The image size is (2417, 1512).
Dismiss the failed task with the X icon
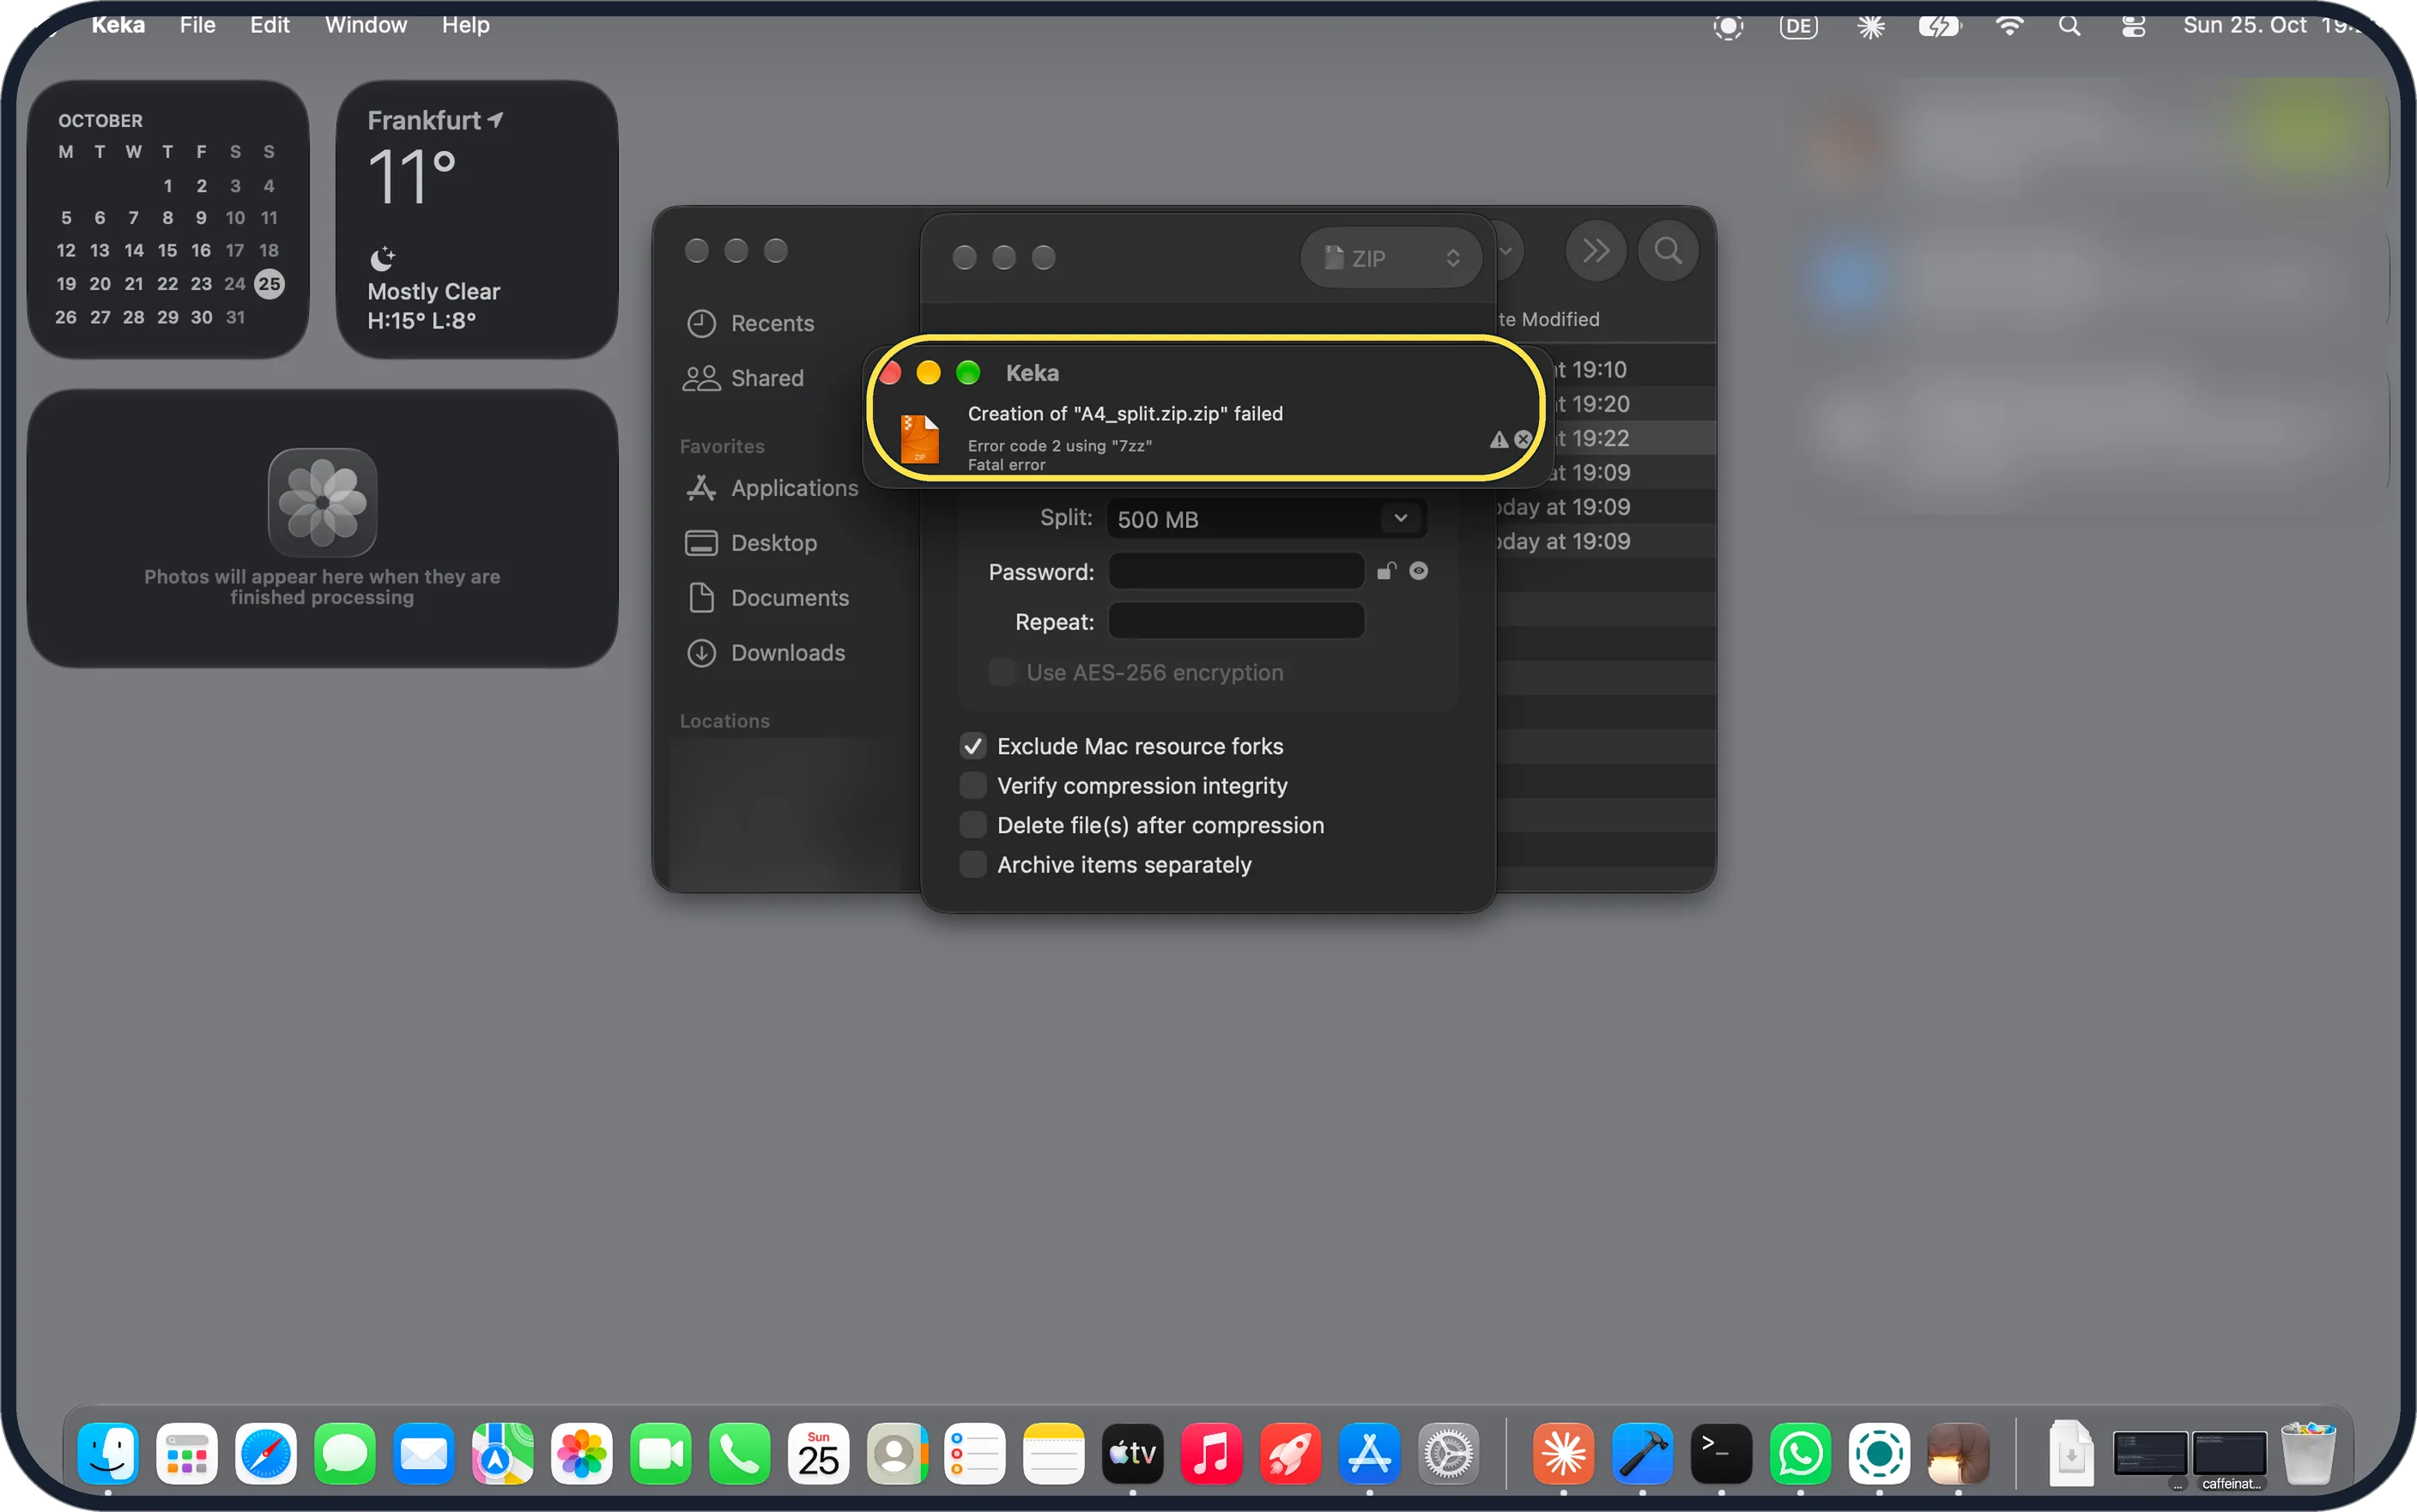pyautogui.click(x=1522, y=439)
